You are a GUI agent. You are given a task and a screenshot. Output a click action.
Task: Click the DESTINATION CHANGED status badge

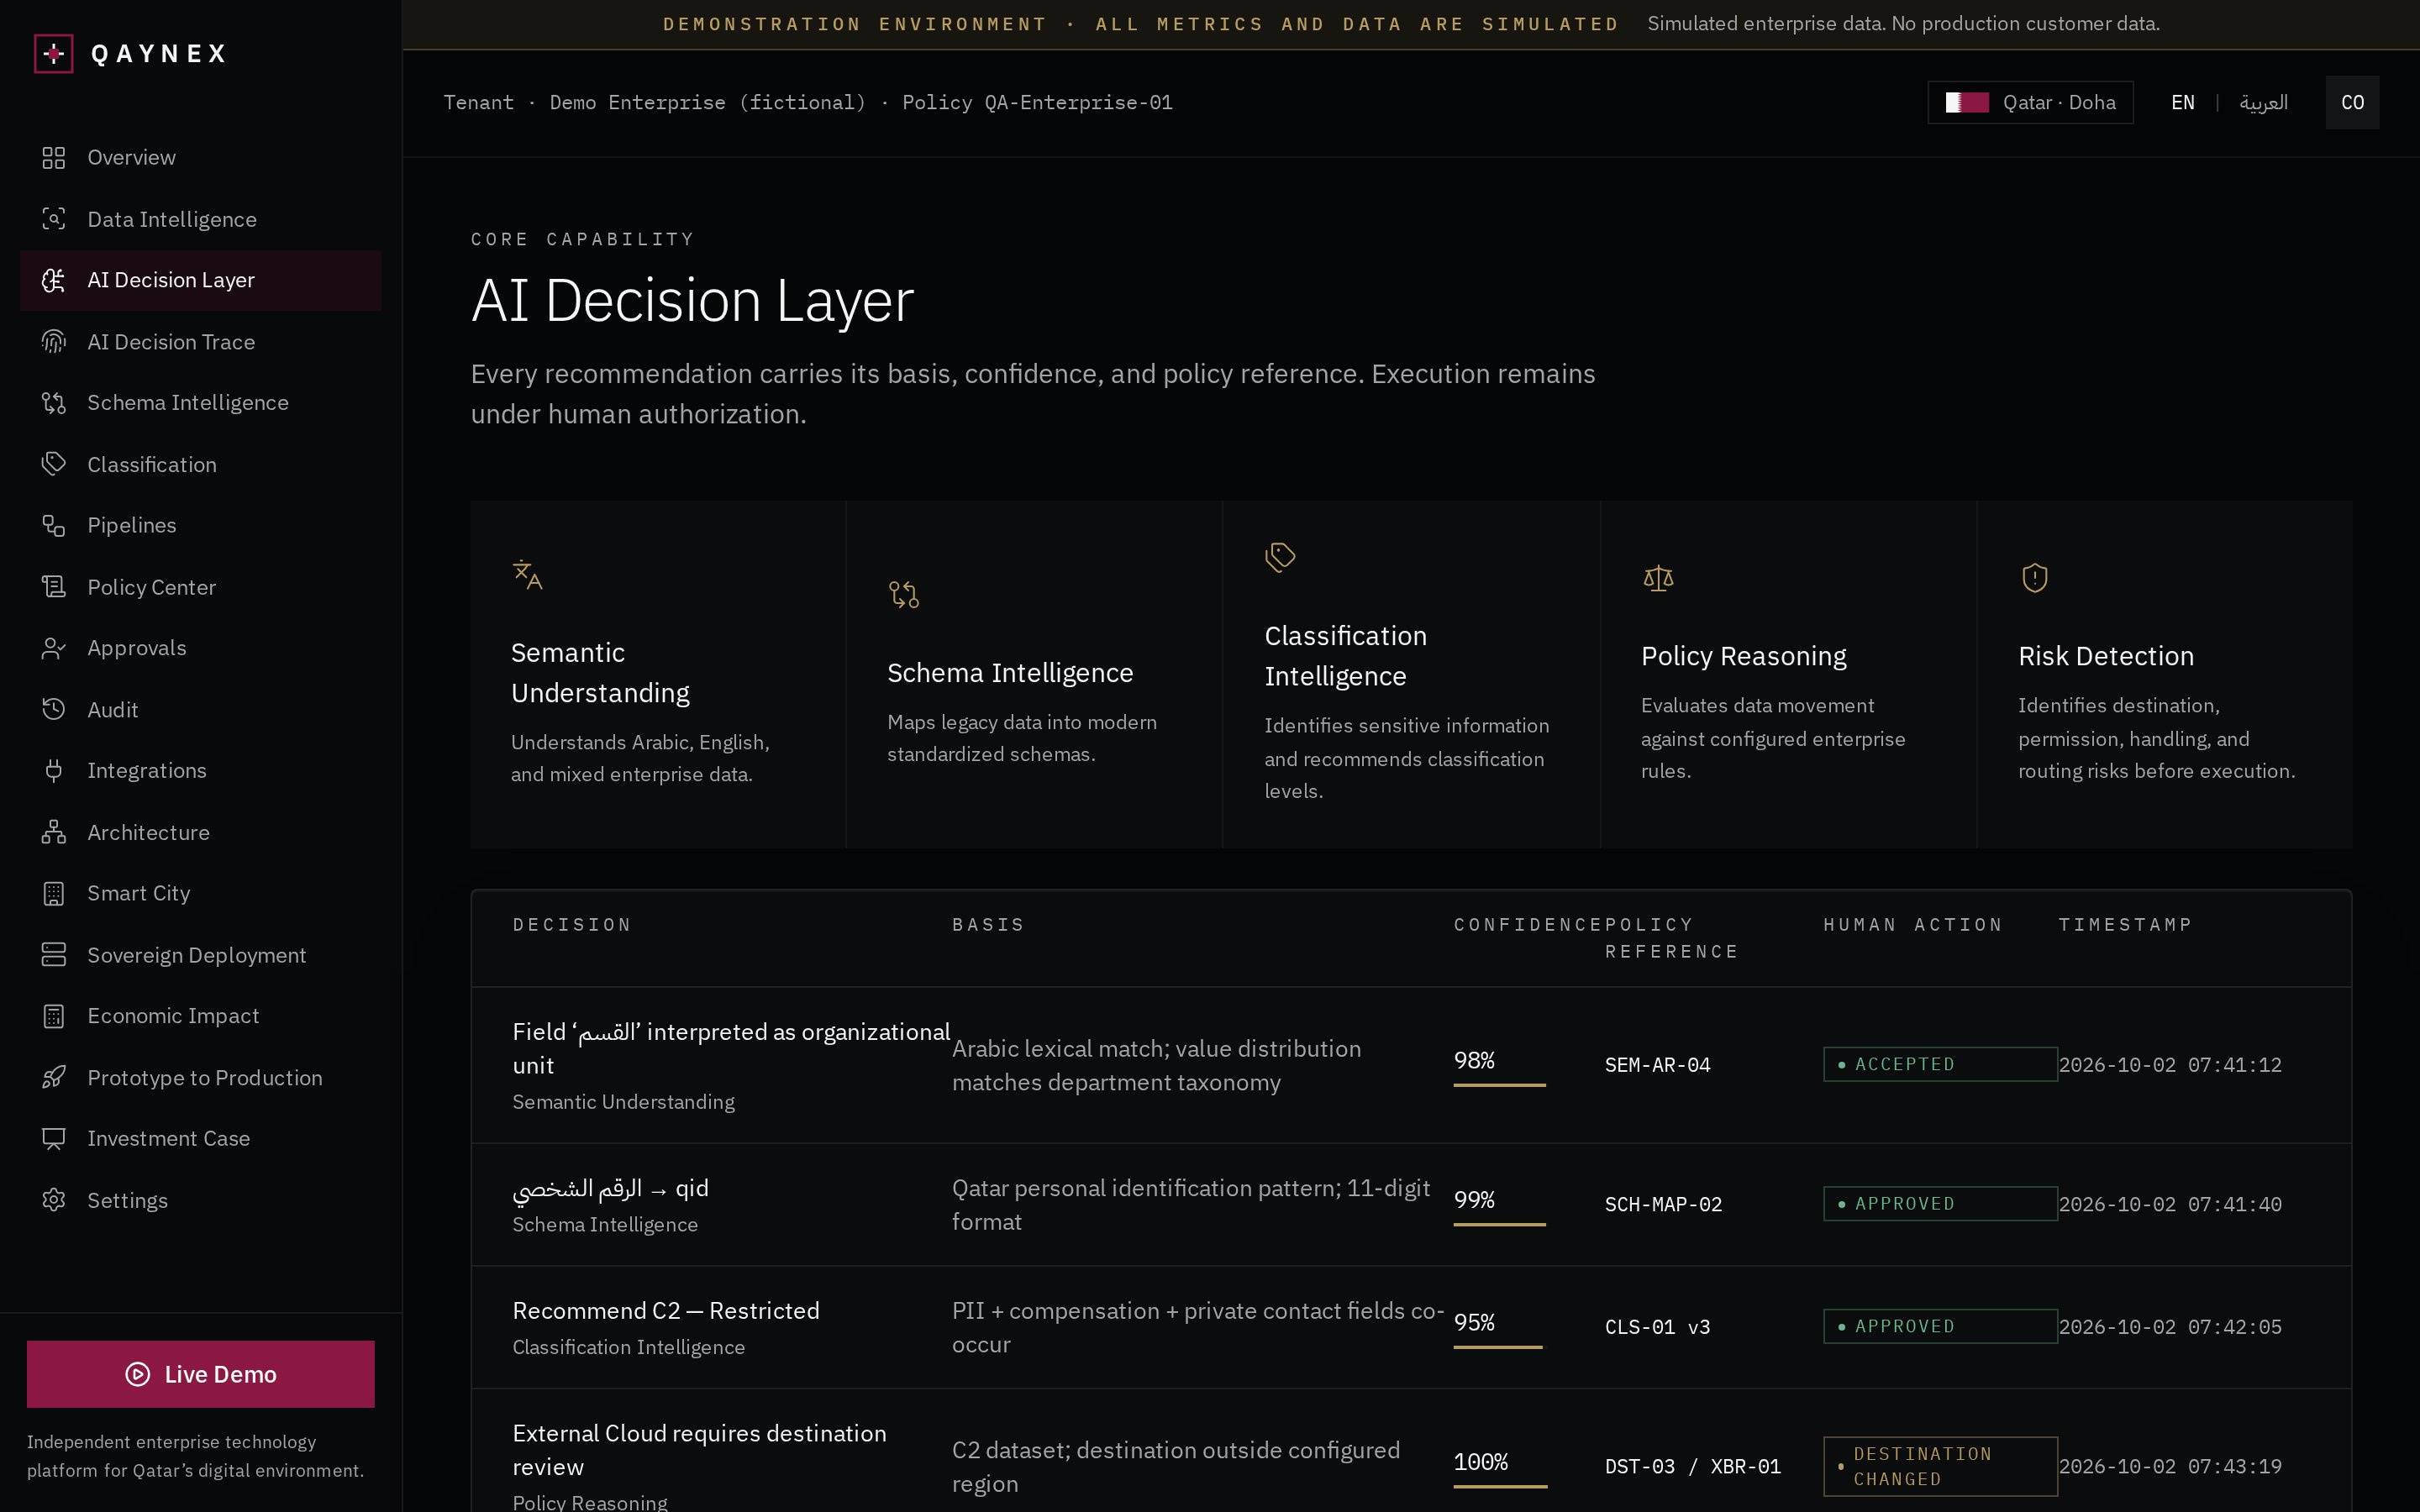pos(1940,1466)
